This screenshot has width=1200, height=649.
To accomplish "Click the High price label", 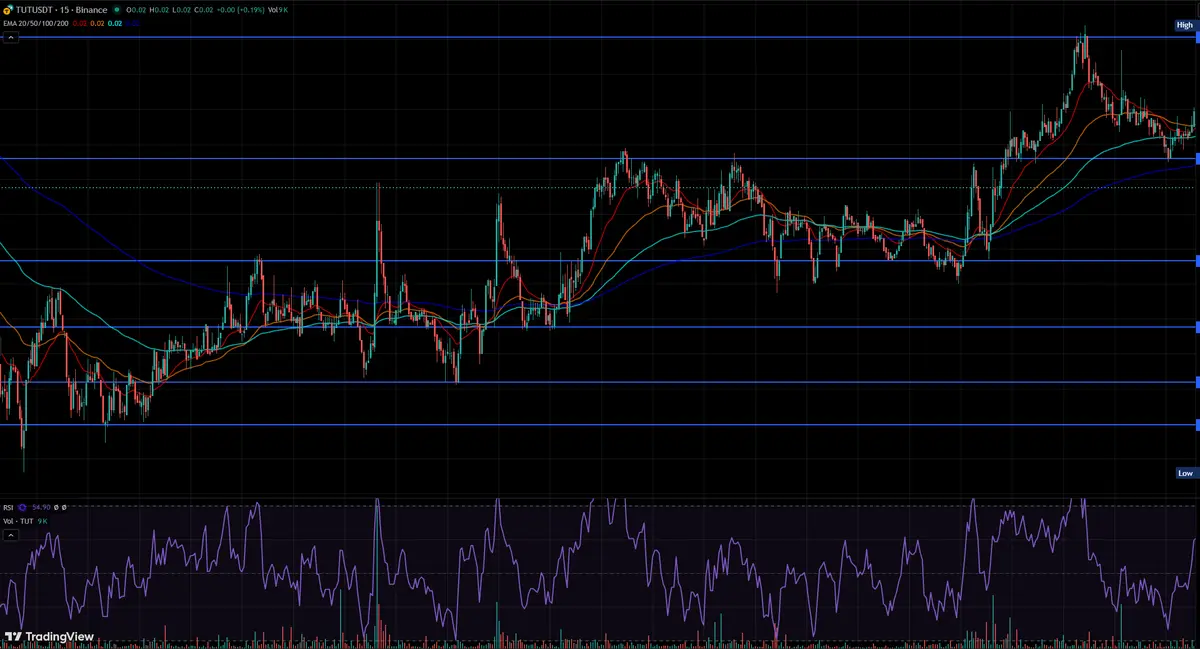I will click(x=1185, y=25).
